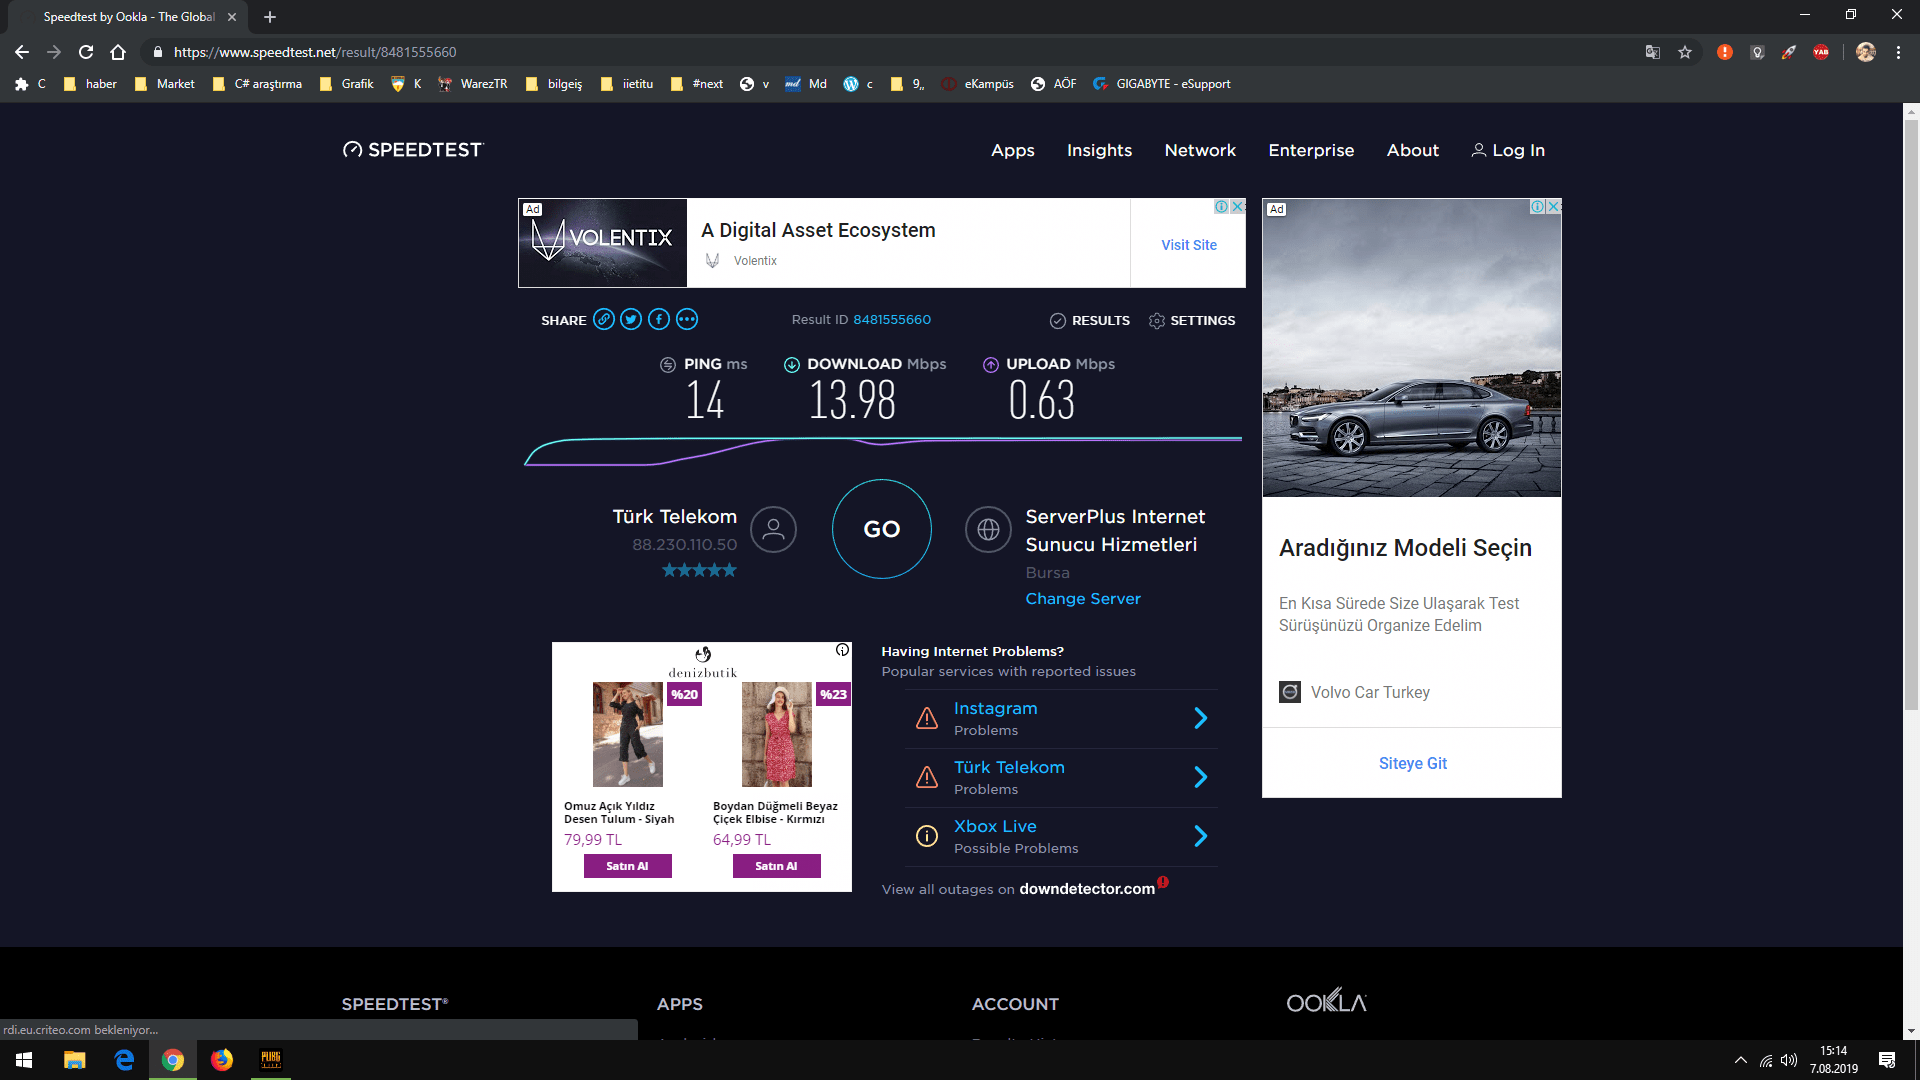Click the page vertical scrollbar
The height and width of the screenshot is (1080, 1920).
coord(1911,400)
